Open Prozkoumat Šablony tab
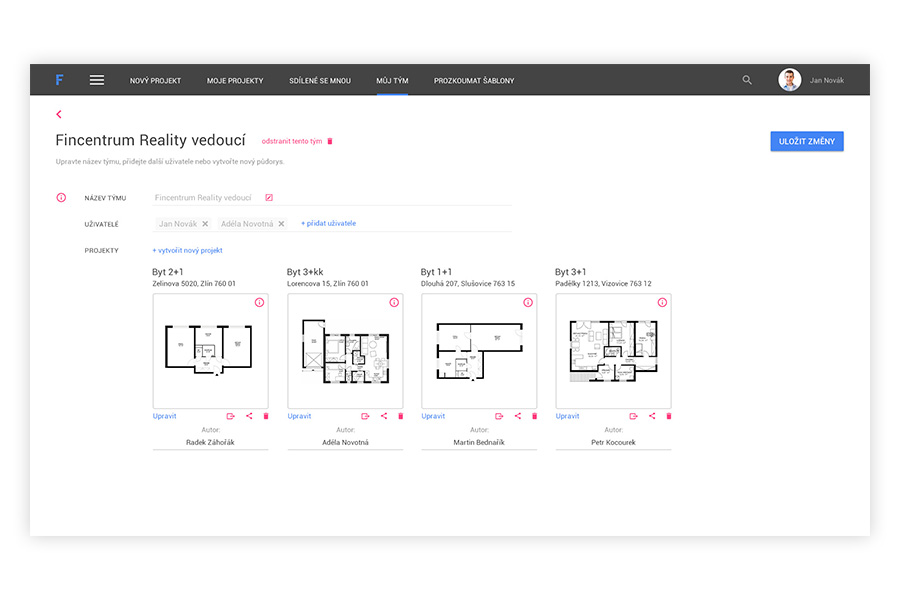The width and height of the screenshot is (900, 600). point(474,80)
